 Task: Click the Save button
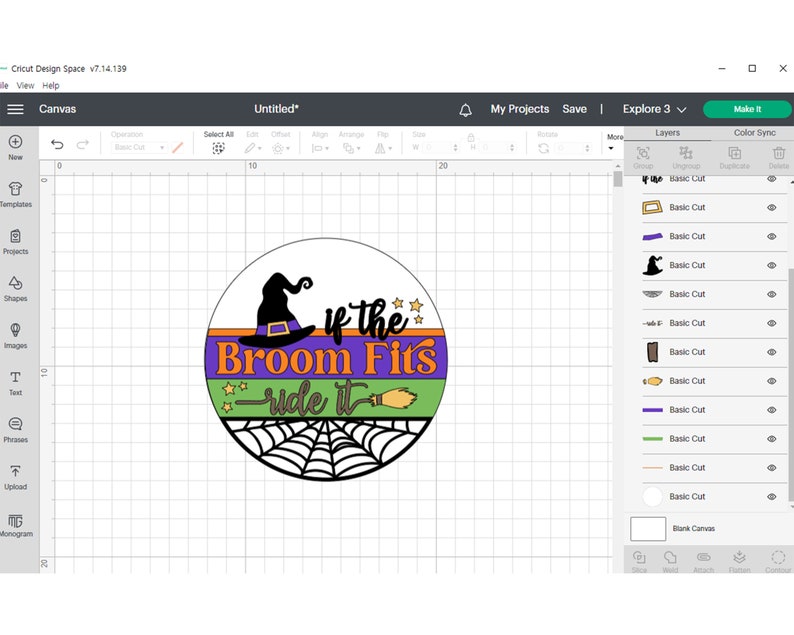(574, 109)
